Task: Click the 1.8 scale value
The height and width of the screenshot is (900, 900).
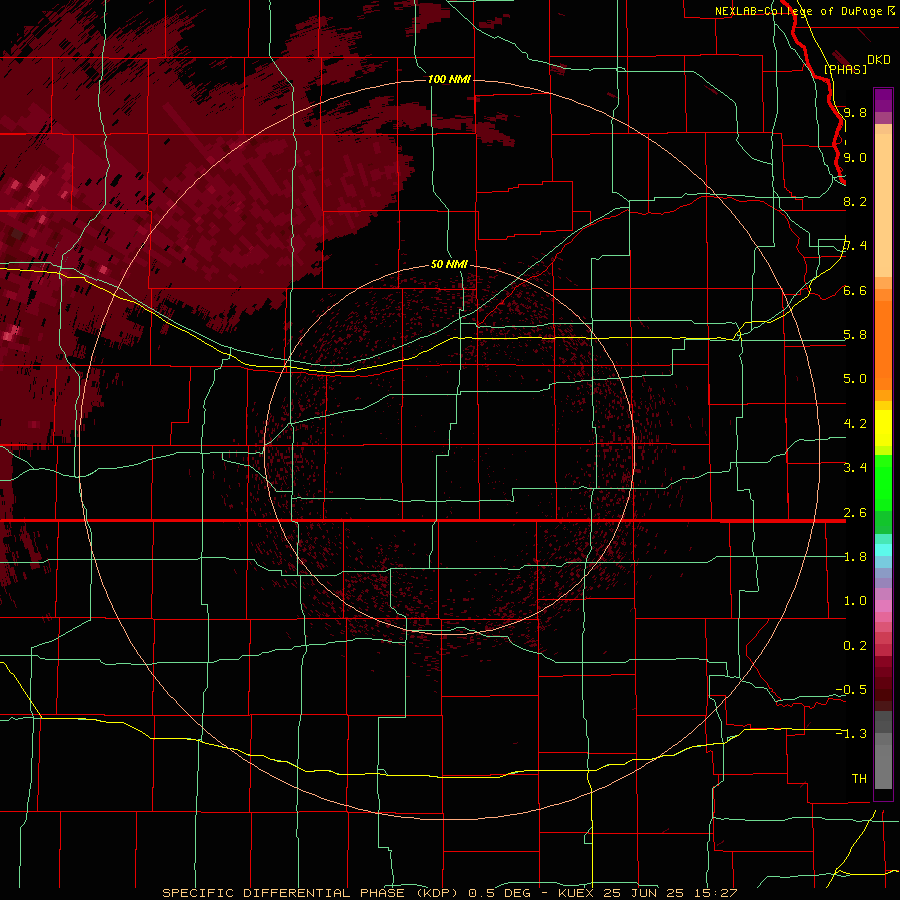Action: click(855, 557)
